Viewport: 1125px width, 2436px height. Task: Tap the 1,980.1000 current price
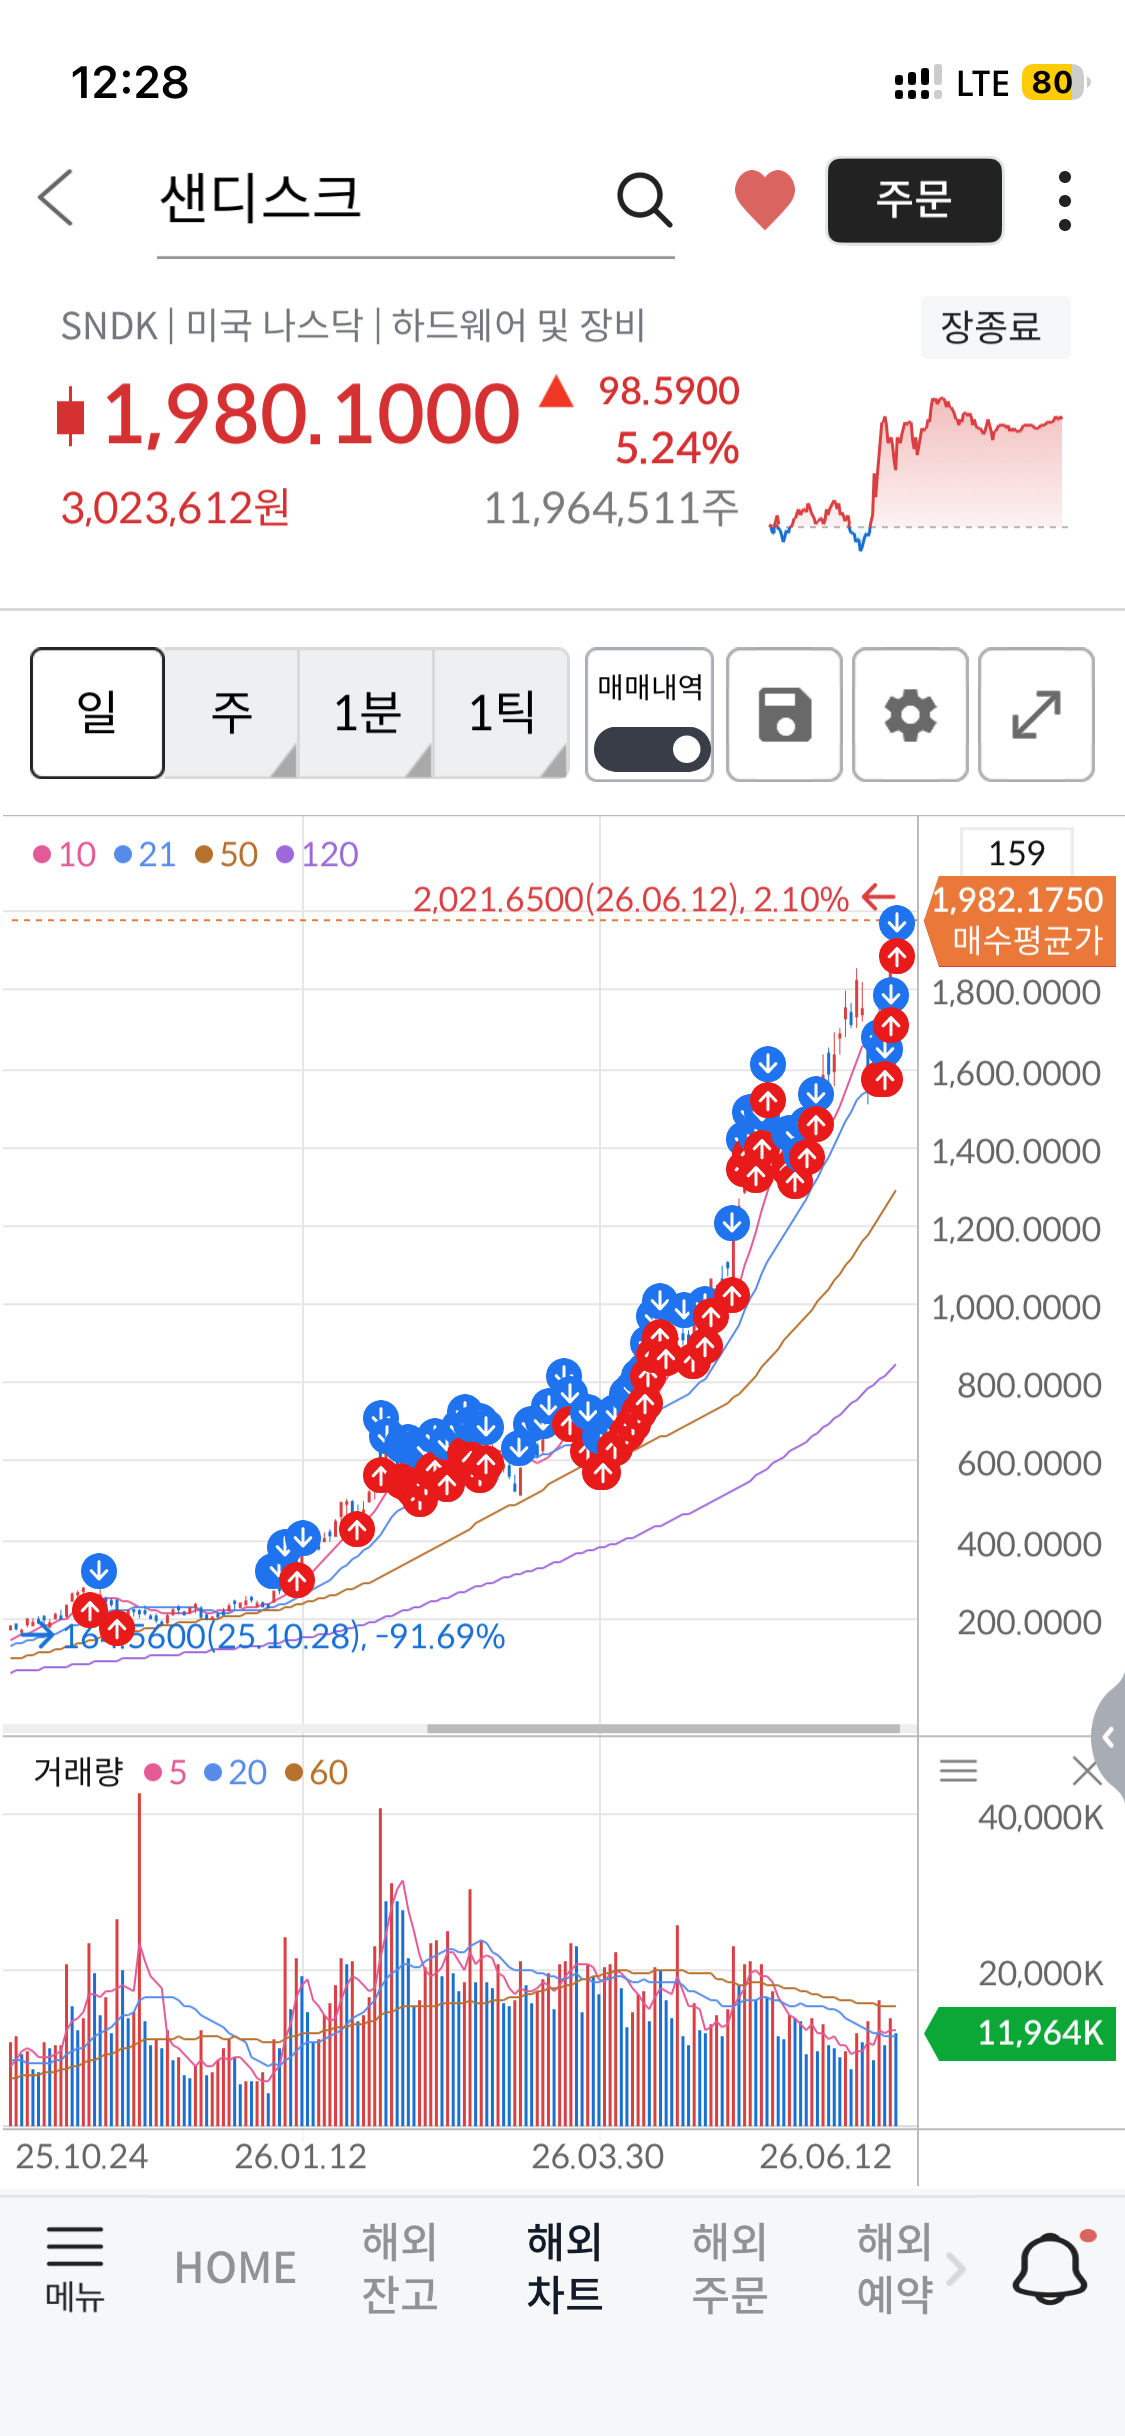point(312,414)
